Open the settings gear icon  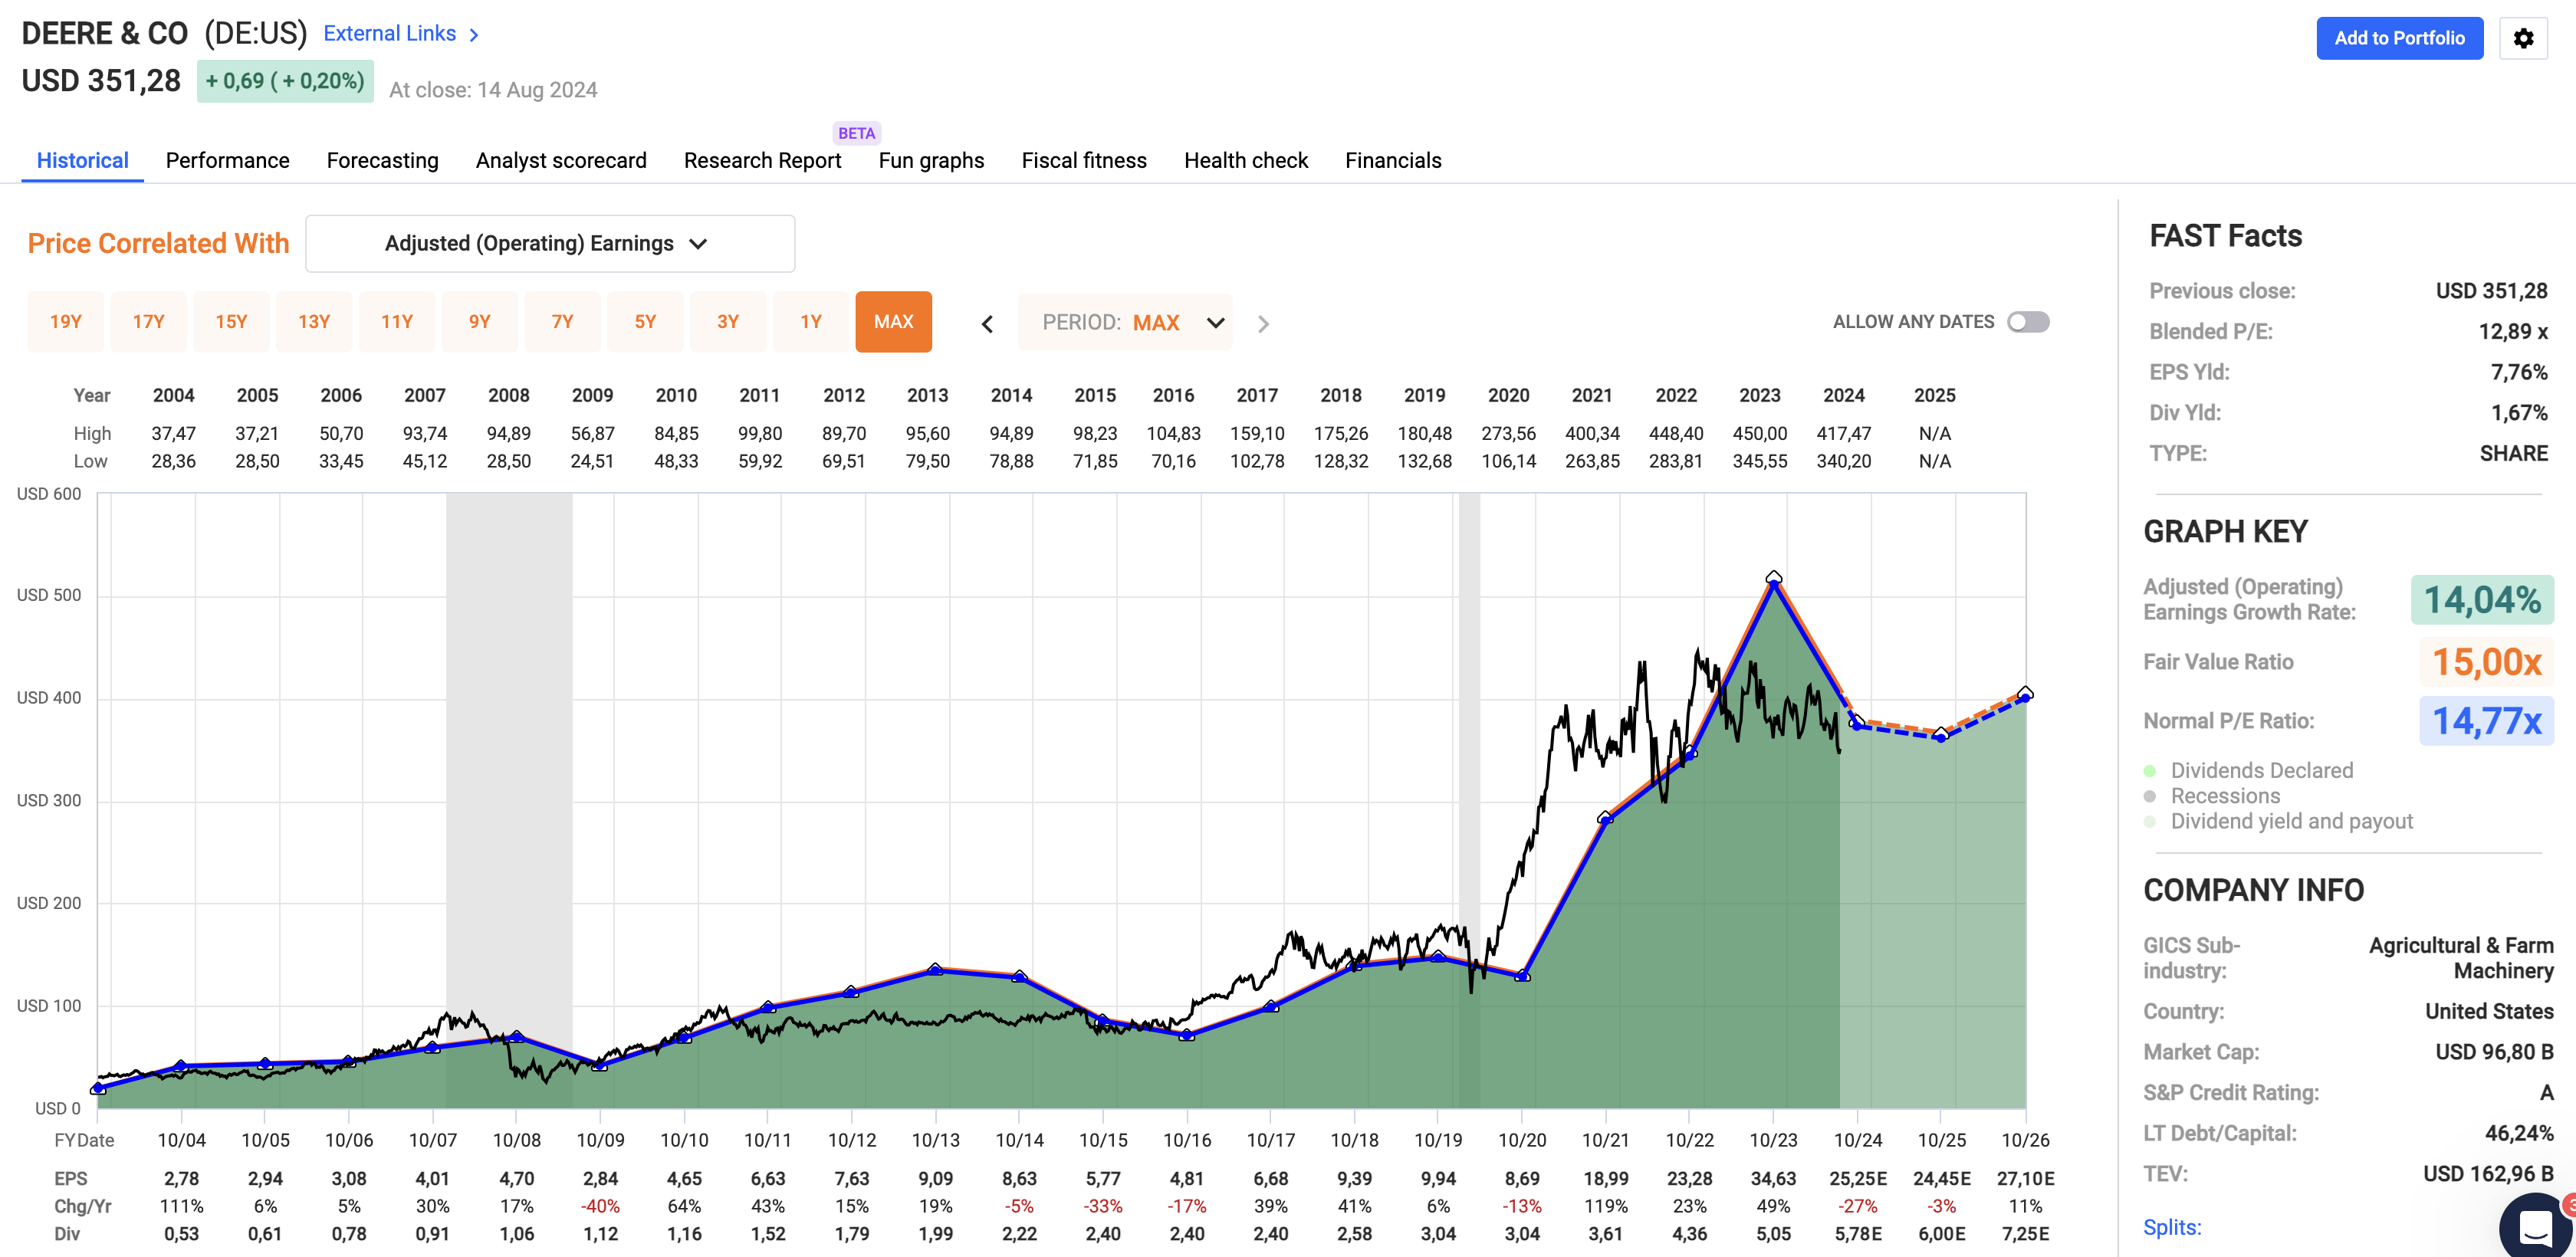[x=2523, y=38]
